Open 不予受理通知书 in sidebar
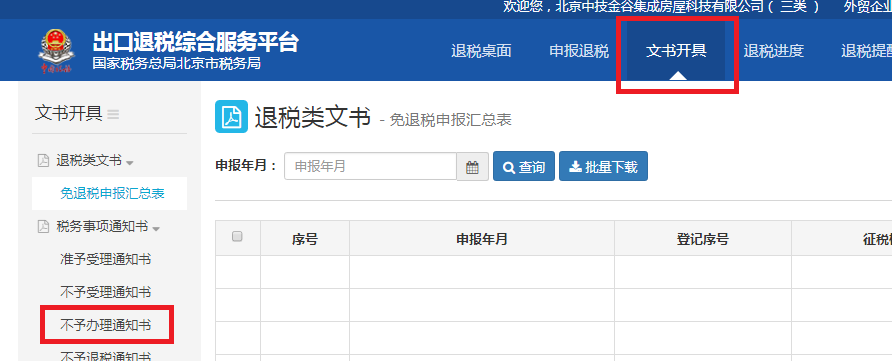The image size is (892, 361). 105,293
